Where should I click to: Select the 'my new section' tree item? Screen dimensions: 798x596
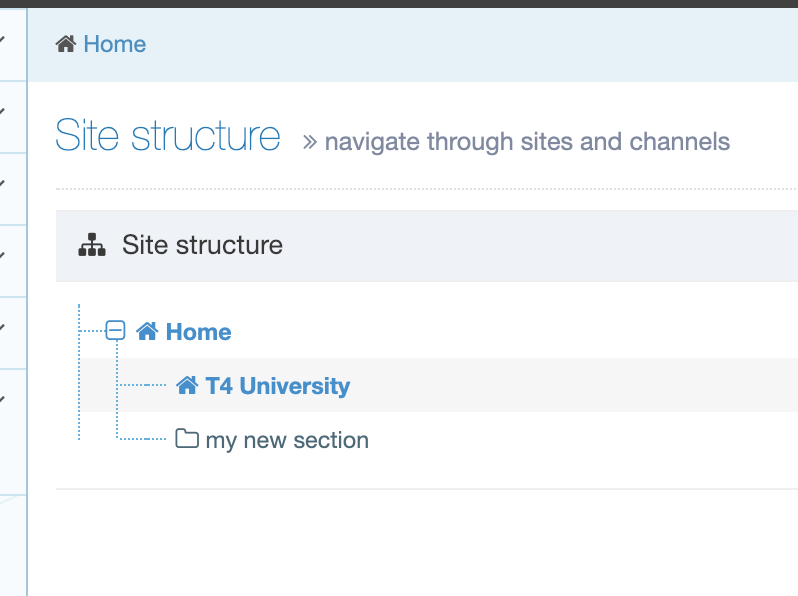click(x=286, y=440)
